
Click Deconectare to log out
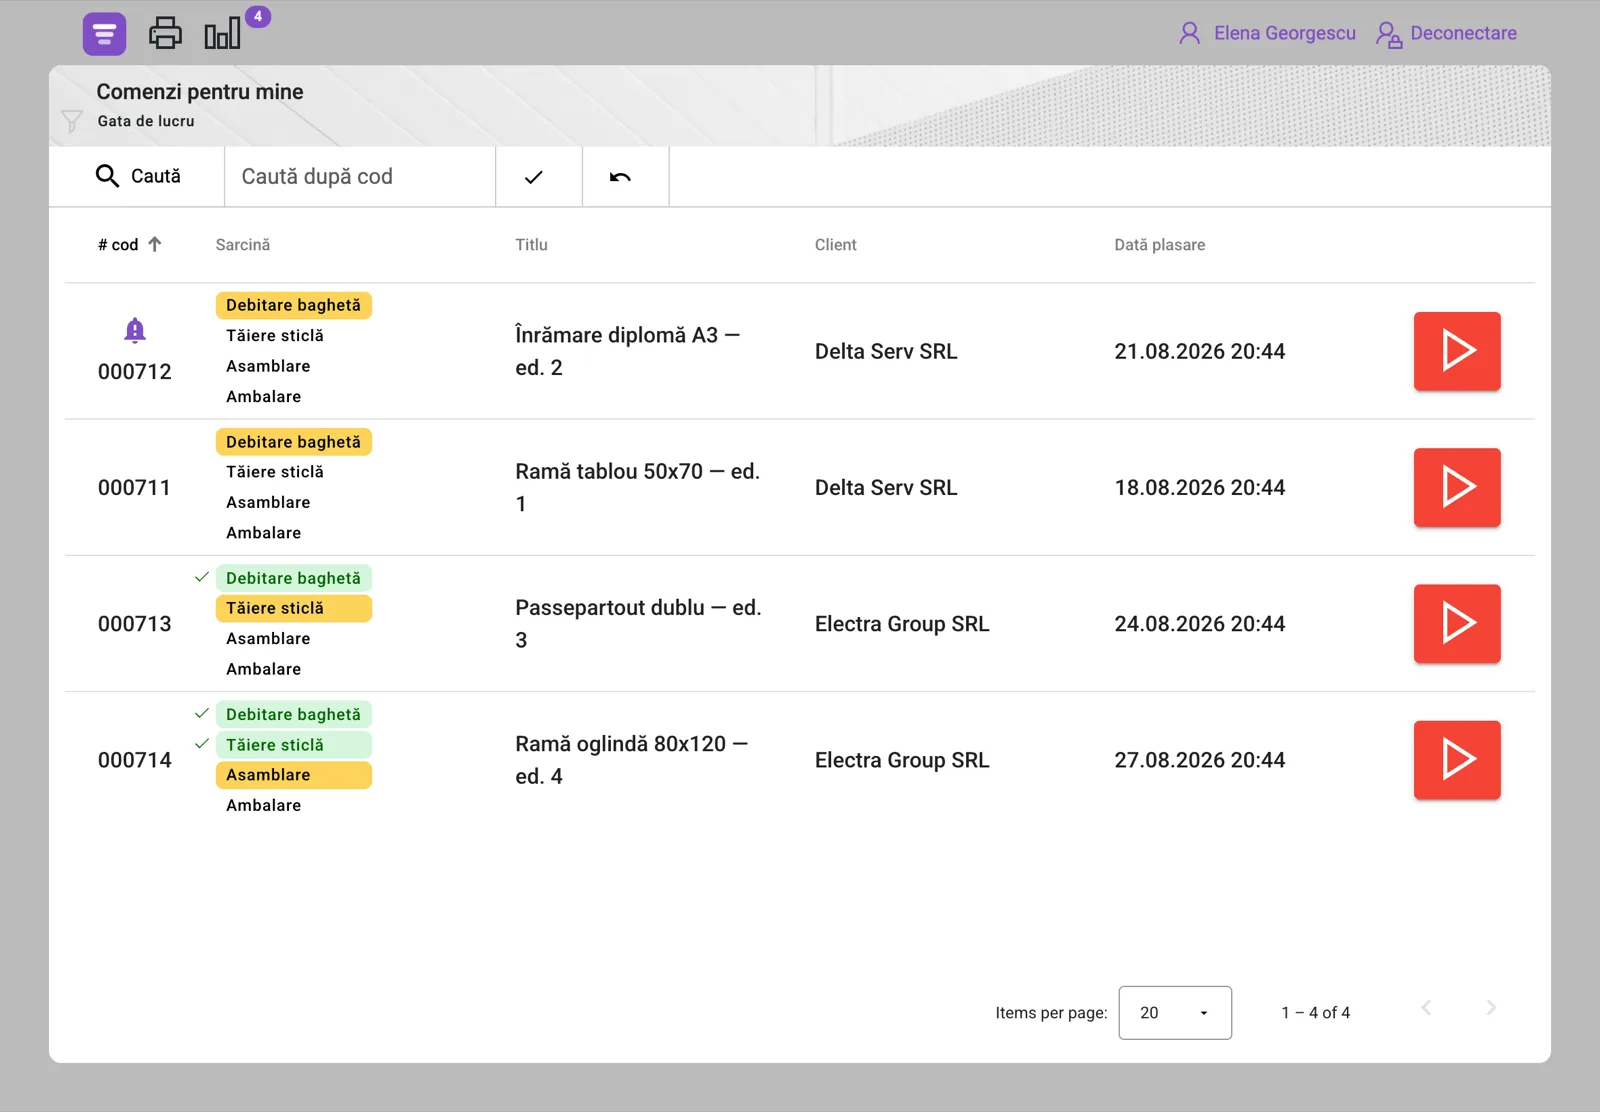tap(1446, 33)
